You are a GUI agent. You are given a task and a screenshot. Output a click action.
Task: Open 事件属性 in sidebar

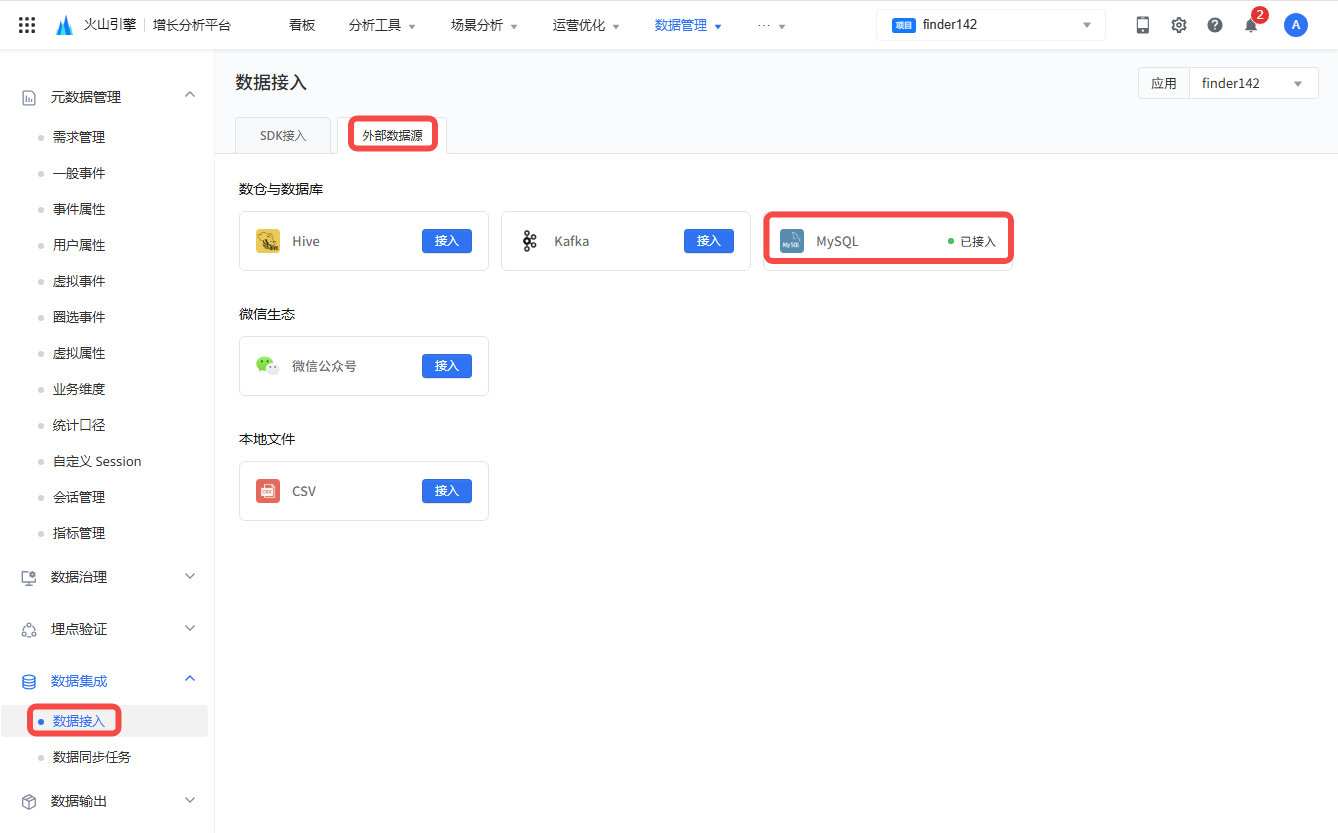[x=79, y=209]
